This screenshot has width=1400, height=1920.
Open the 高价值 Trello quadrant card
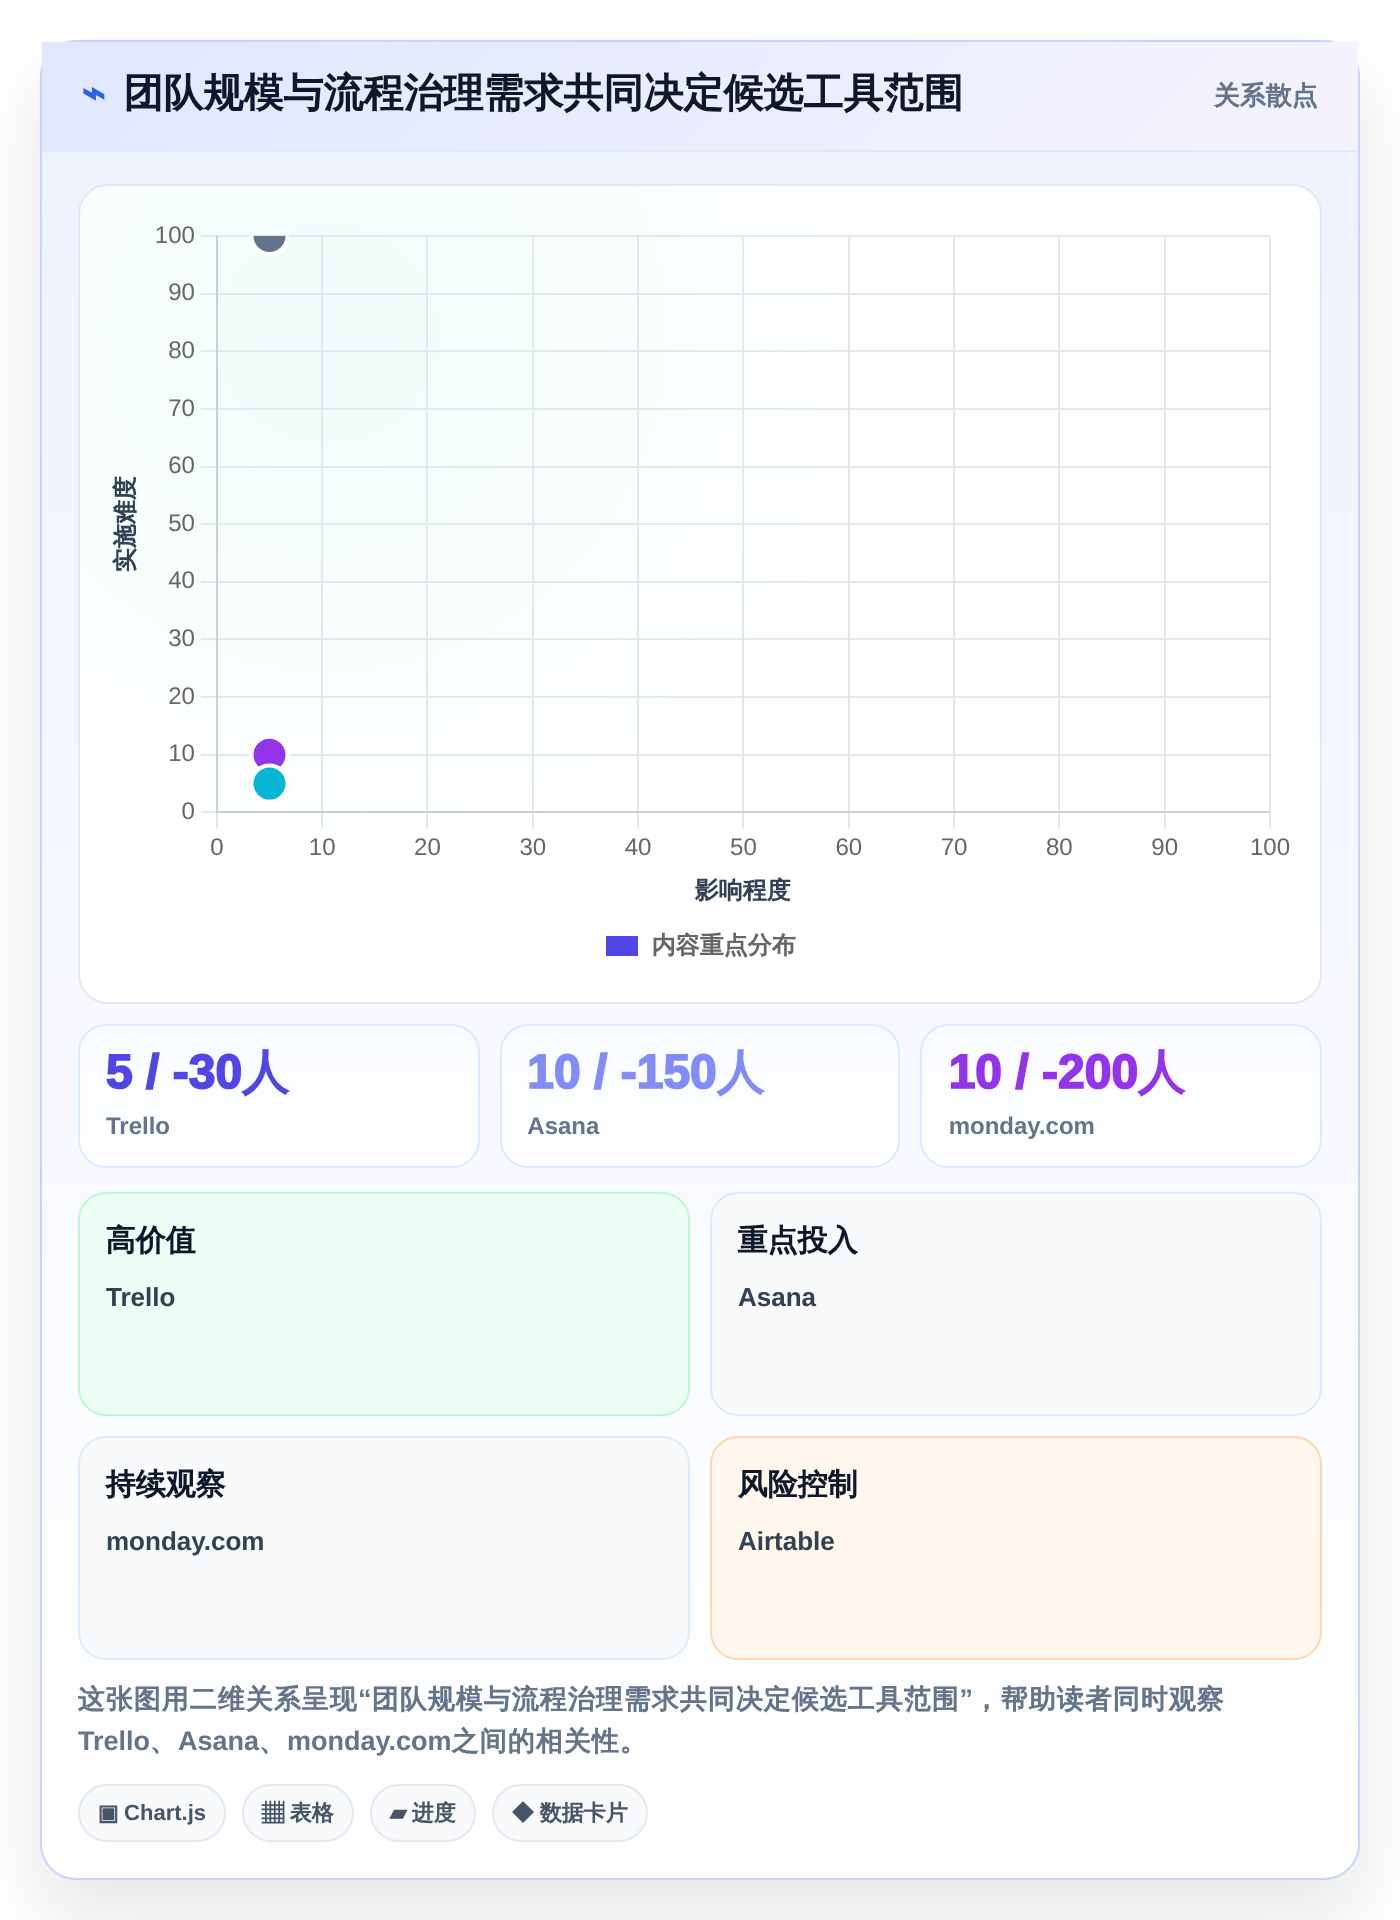click(x=384, y=1304)
